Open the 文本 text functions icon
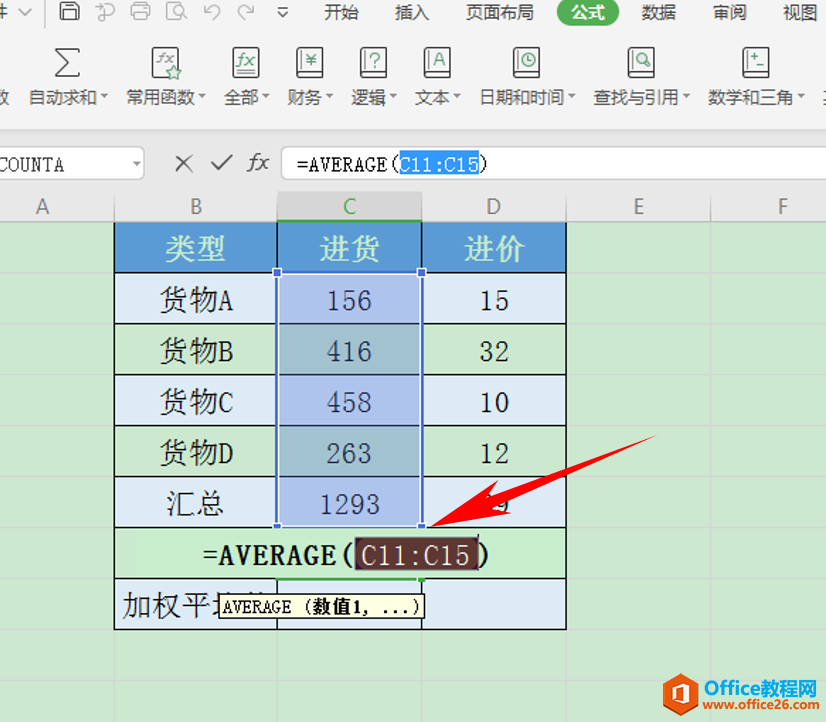826x722 pixels. coord(437,63)
